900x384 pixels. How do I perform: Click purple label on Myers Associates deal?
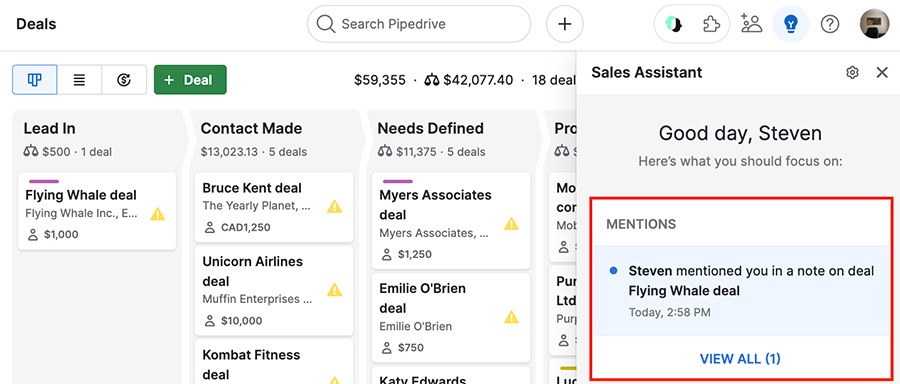(397, 181)
